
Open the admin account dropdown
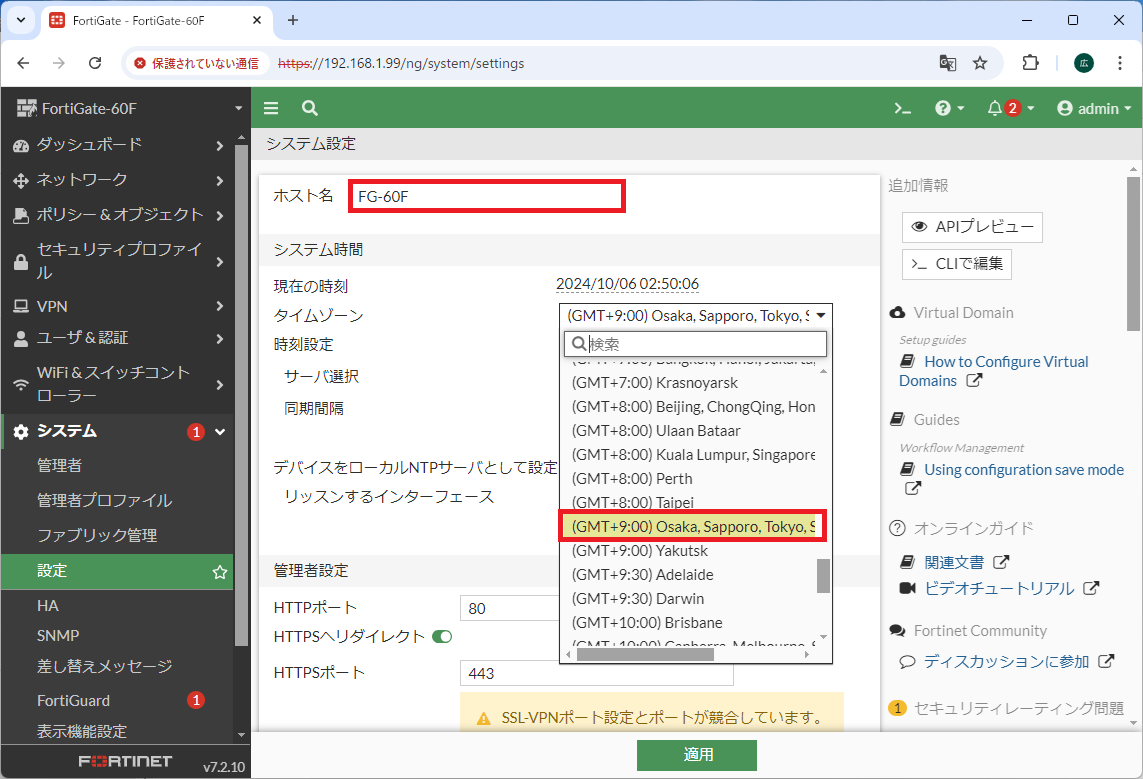point(1095,108)
